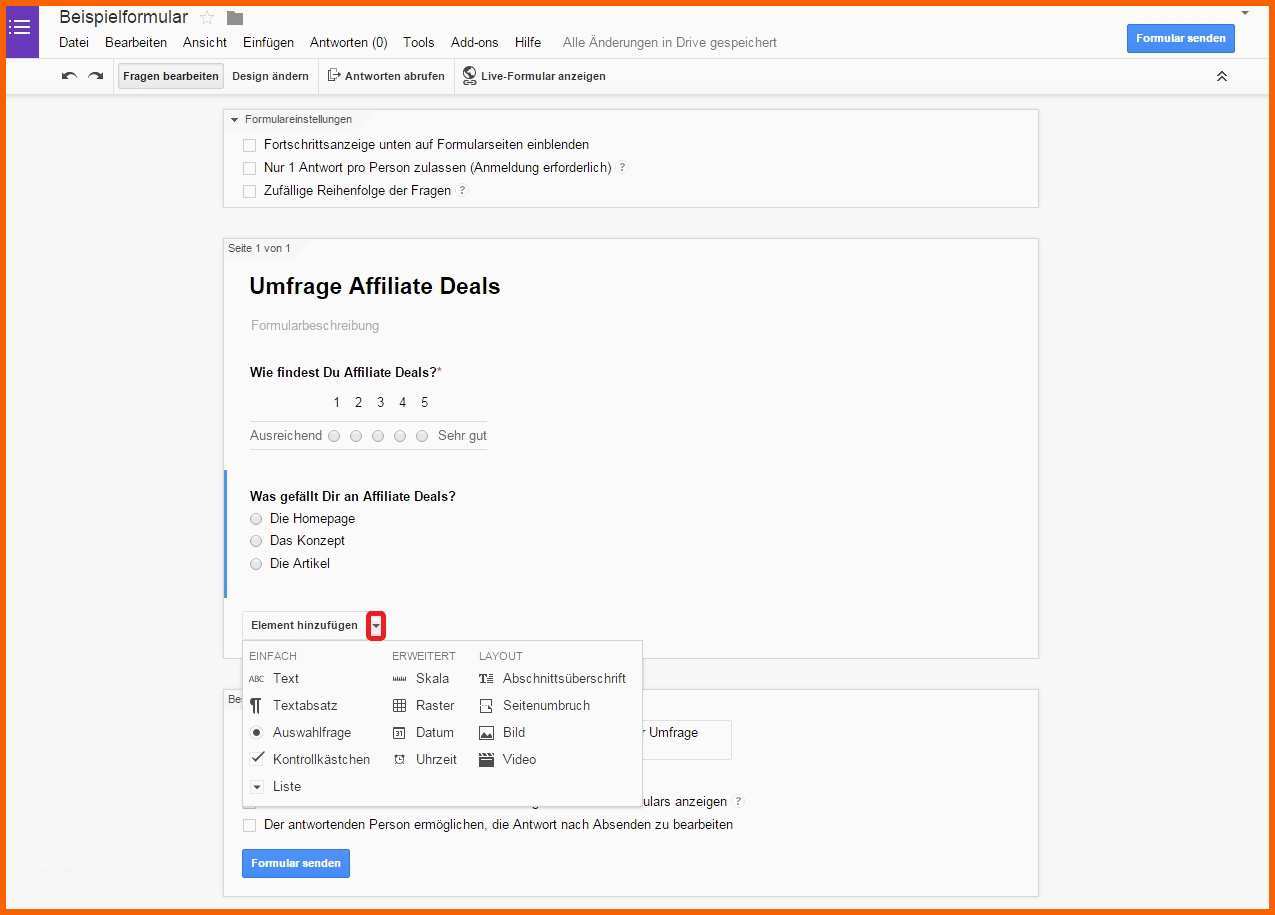Collapse the Formulareinstellungen section
This screenshot has height=915, width=1275.
(x=234, y=120)
